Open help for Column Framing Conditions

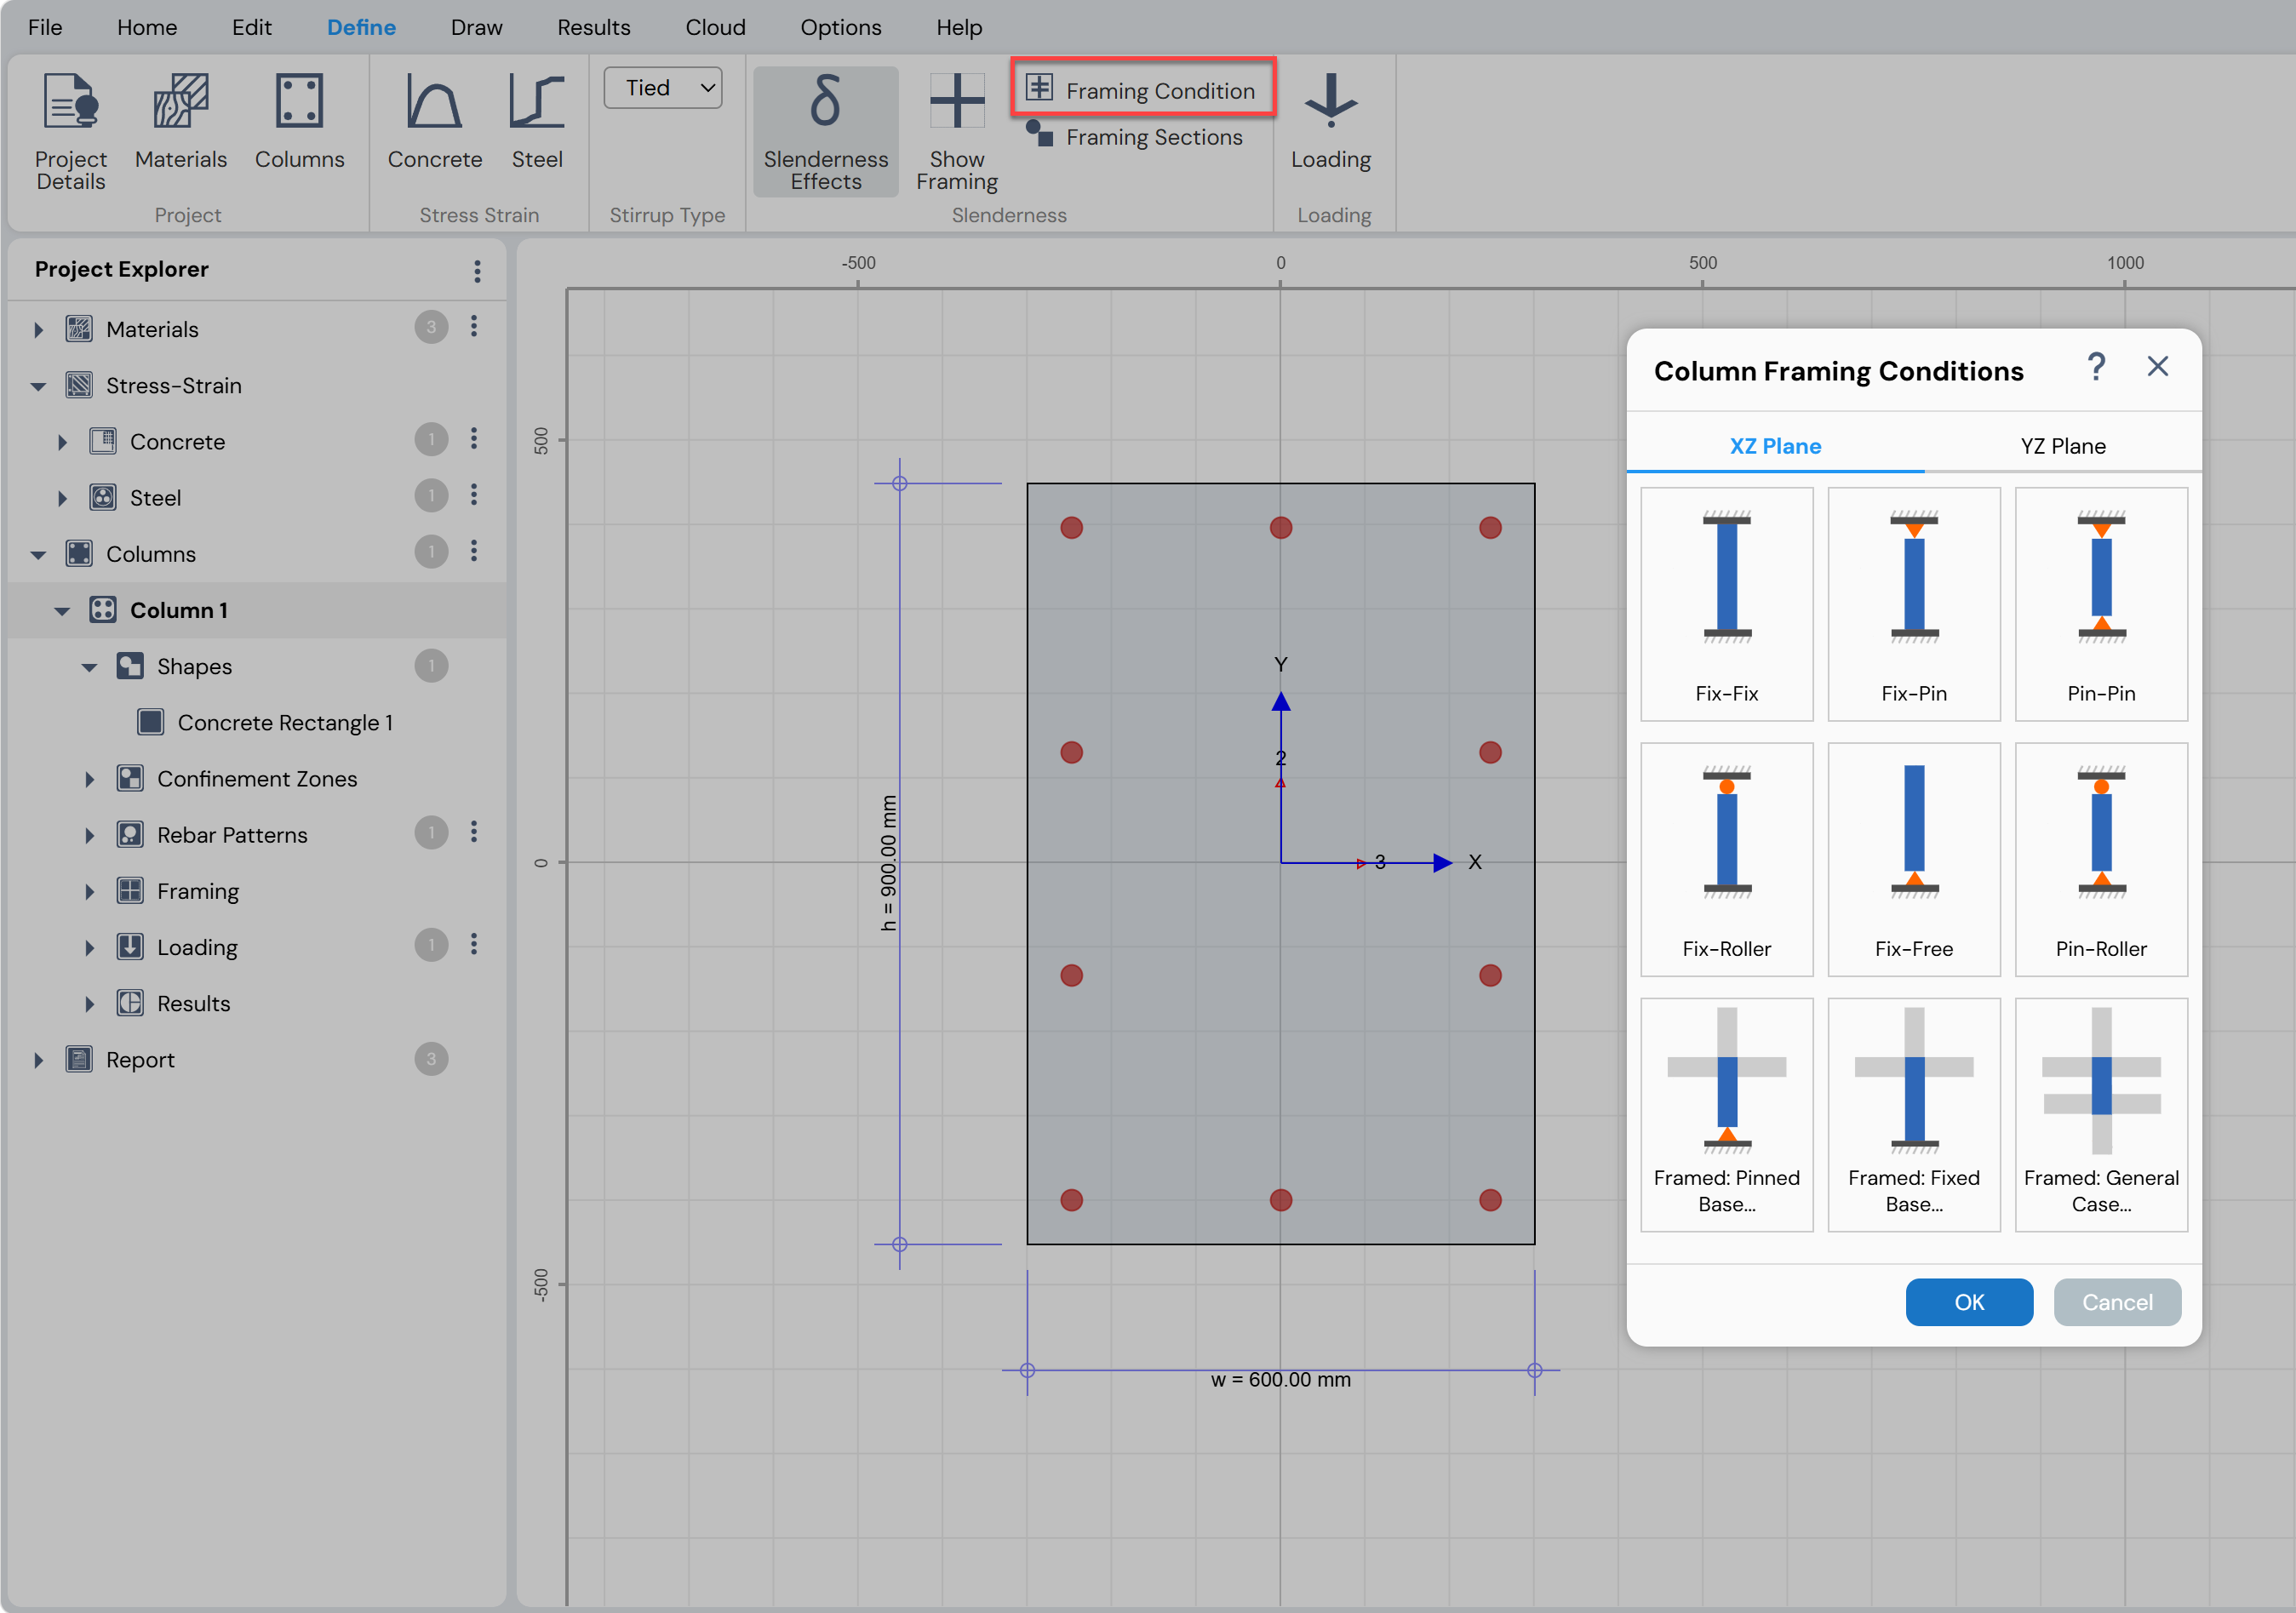pyautogui.click(x=2096, y=367)
